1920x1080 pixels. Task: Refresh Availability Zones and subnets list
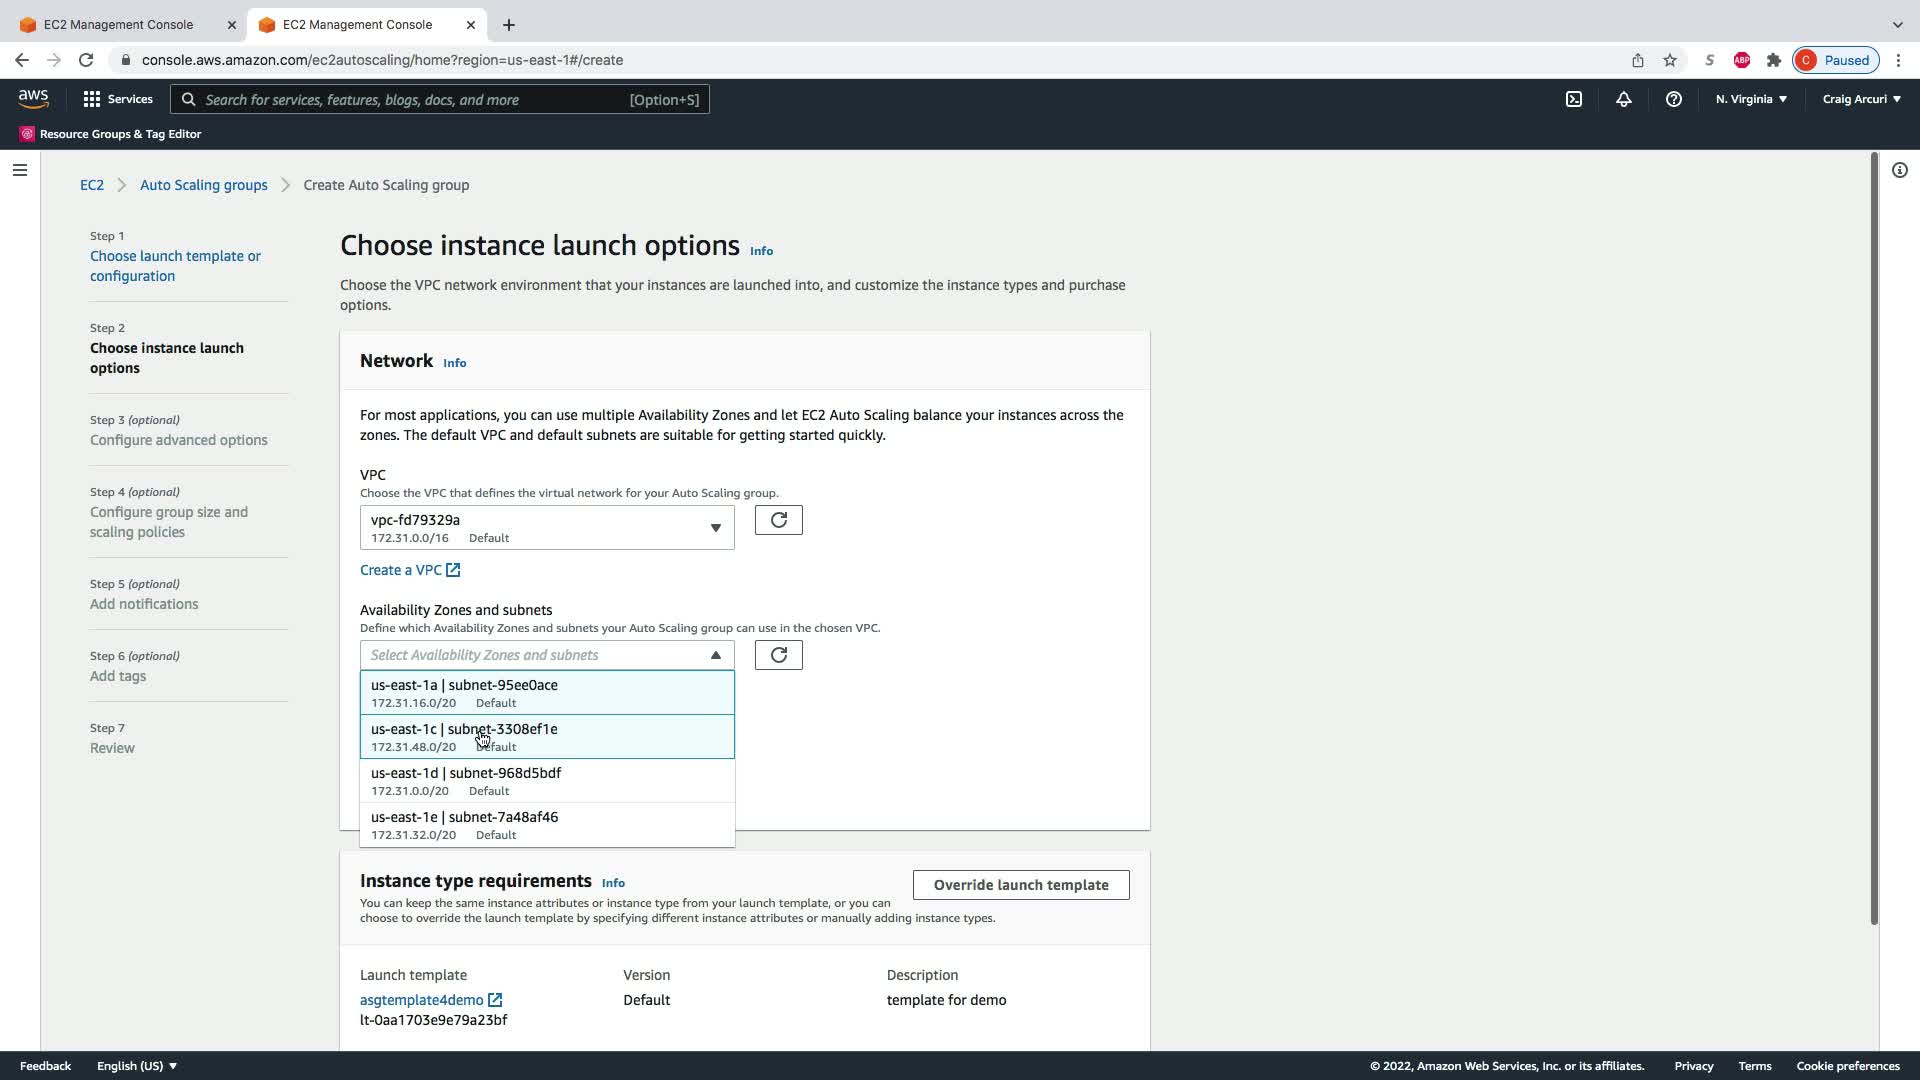point(778,655)
